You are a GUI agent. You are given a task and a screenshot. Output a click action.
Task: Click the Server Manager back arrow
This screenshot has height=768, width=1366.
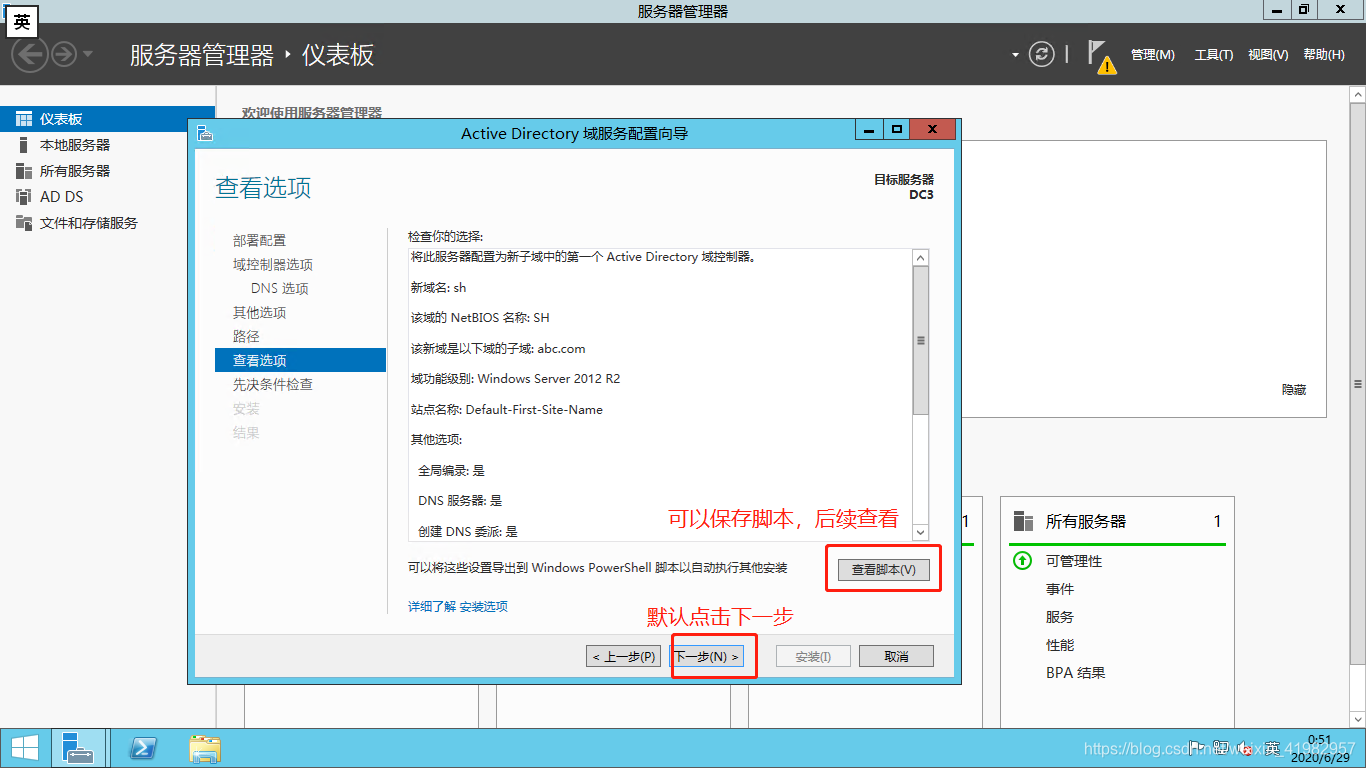30,53
